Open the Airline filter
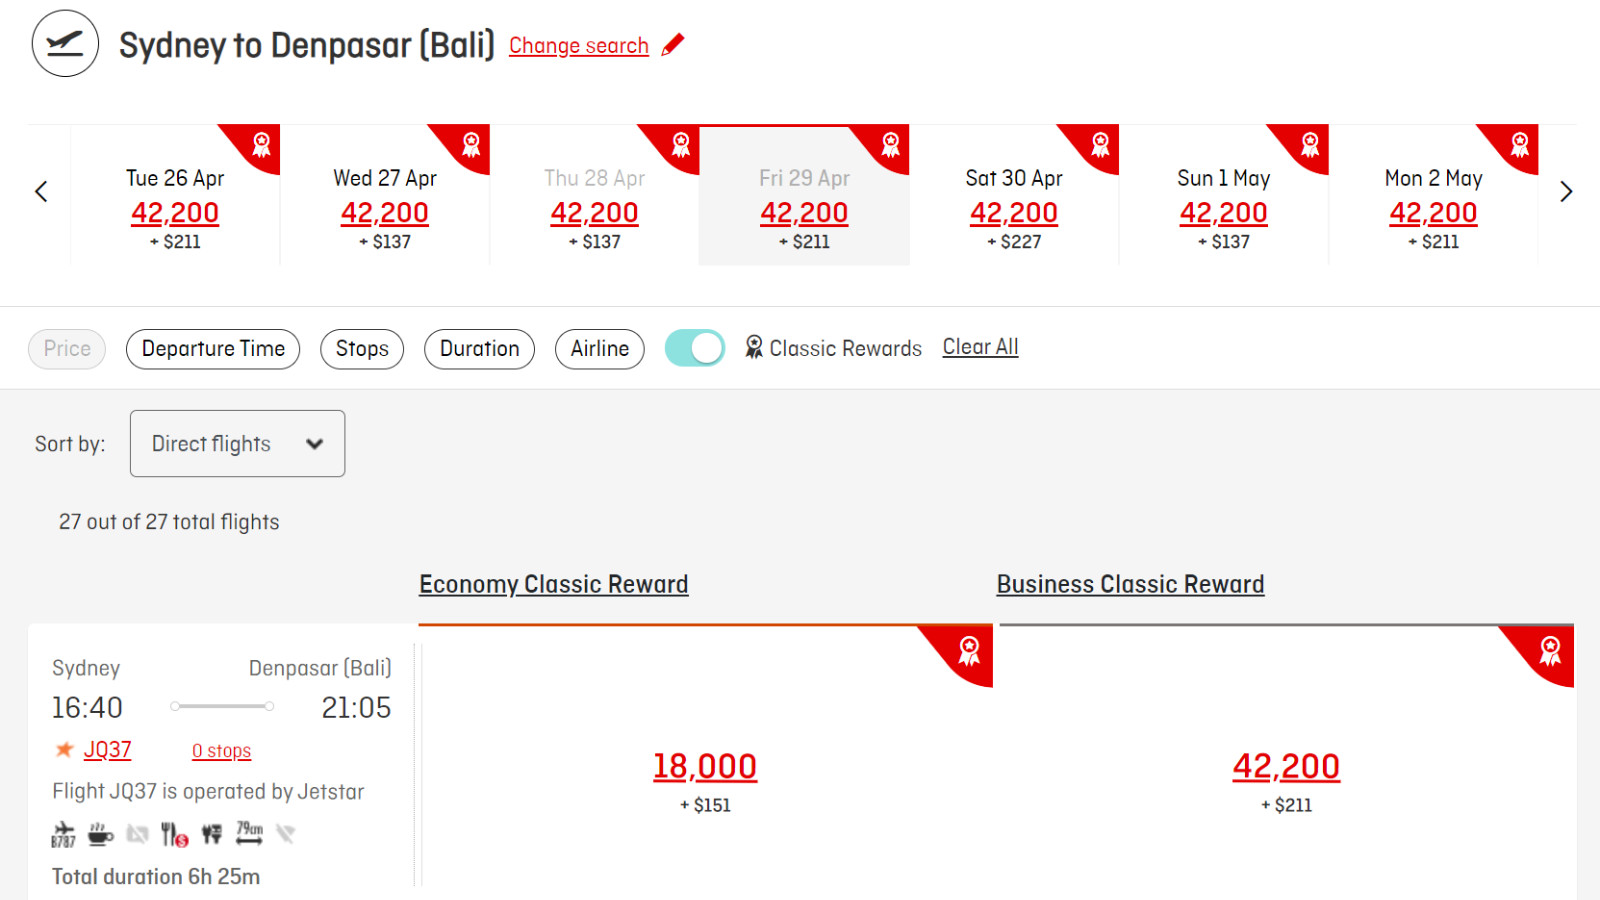Screen dimensions: 1600x900 [x=600, y=349]
